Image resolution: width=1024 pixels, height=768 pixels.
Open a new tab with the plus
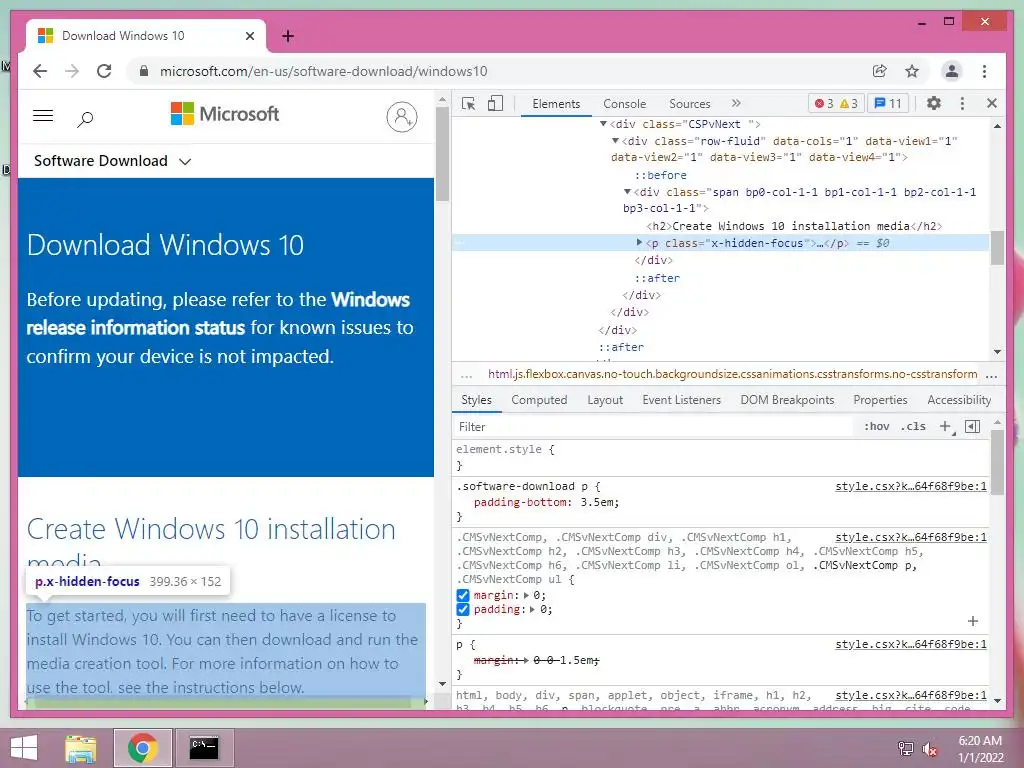pos(288,36)
